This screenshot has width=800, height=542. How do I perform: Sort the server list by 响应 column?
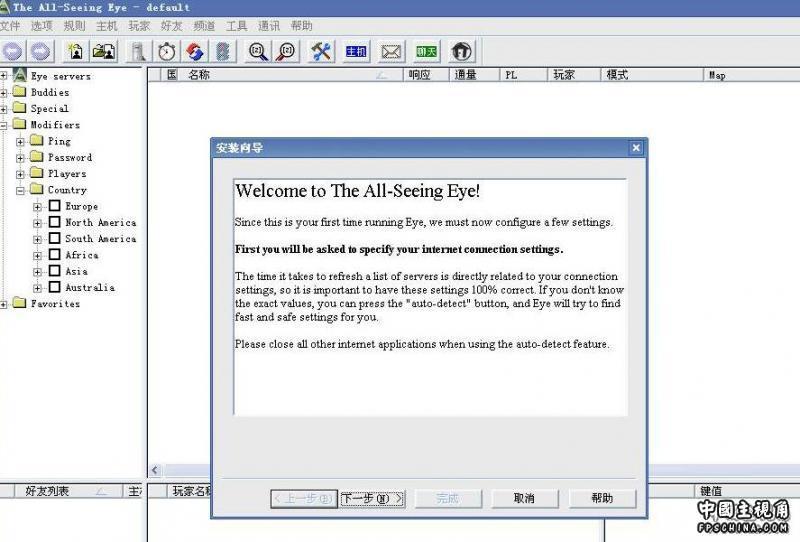point(426,75)
